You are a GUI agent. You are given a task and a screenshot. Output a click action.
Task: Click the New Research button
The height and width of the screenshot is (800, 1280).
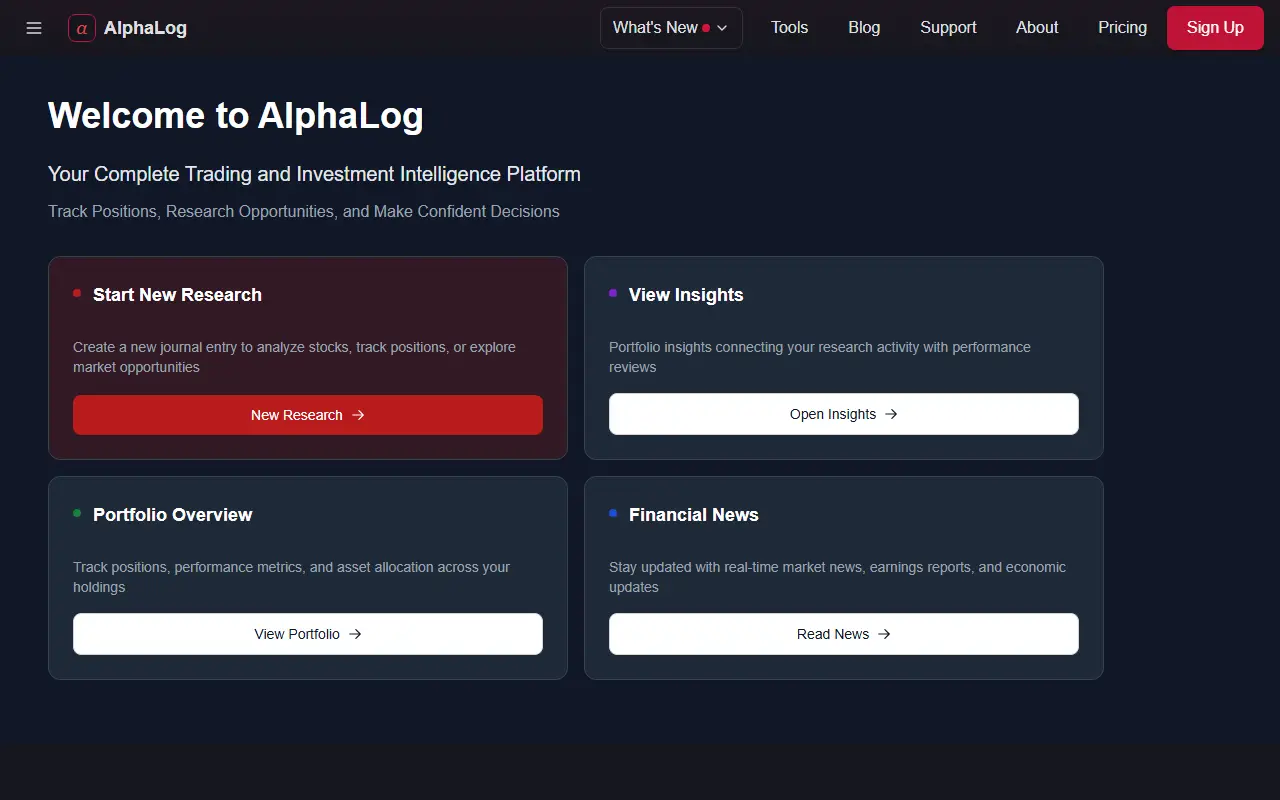point(308,415)
